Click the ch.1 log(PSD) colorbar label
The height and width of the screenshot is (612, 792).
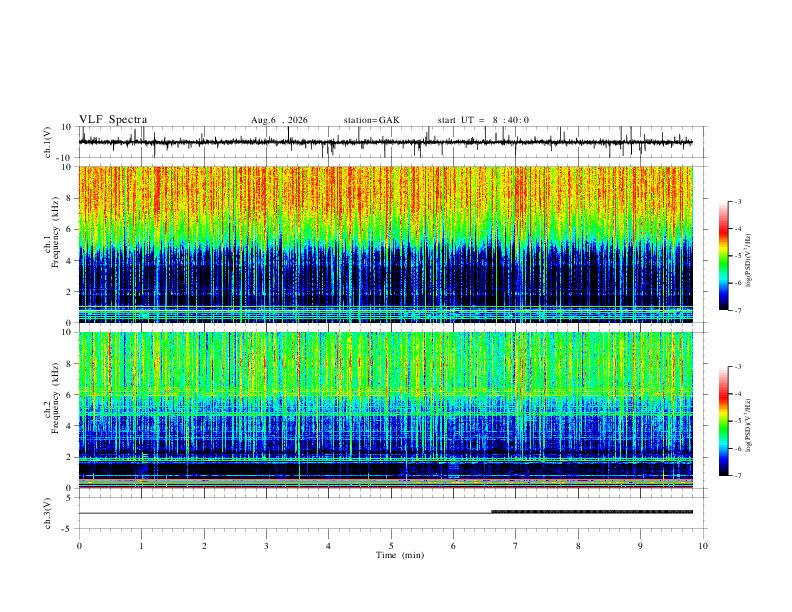[749, 261]
